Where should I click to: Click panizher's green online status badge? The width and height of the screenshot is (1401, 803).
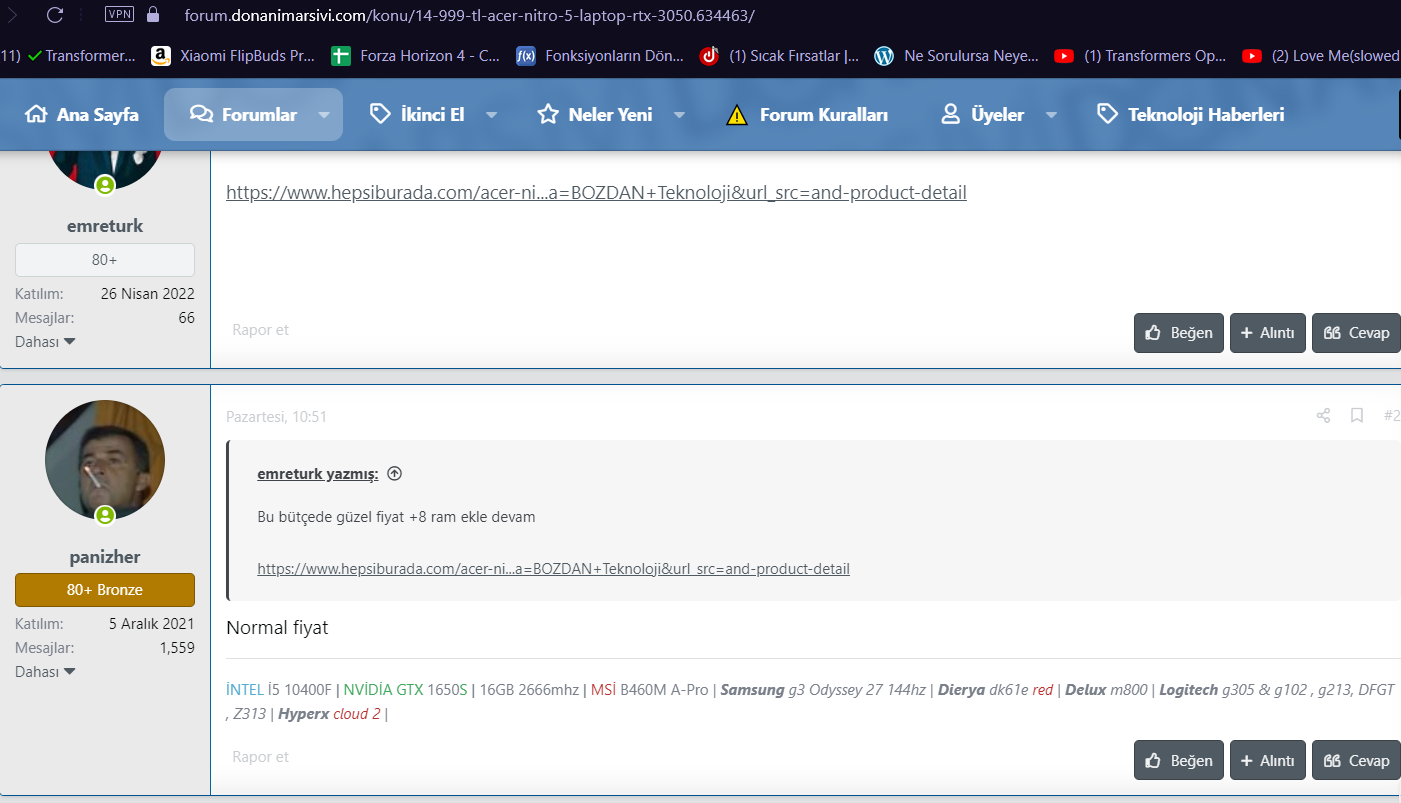105,515
